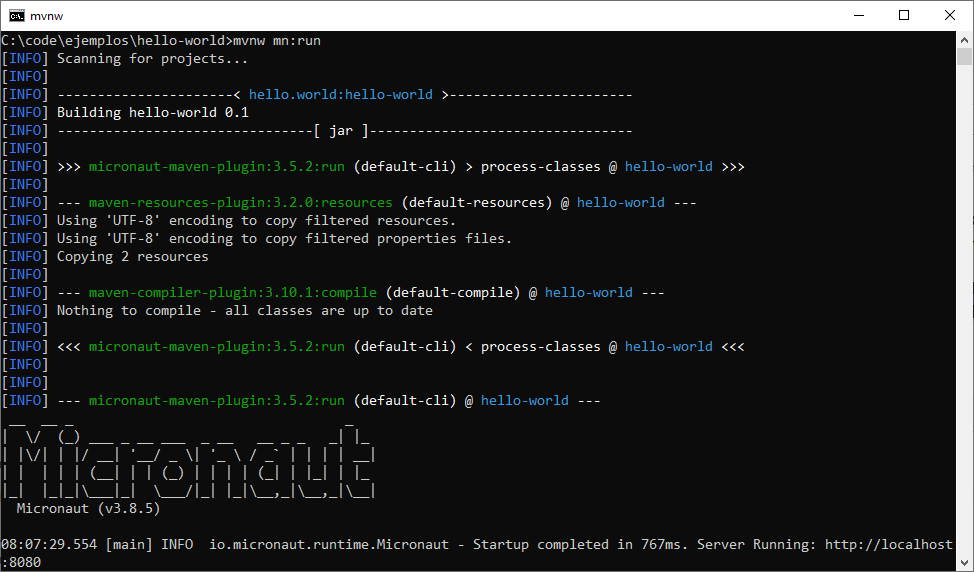974x572 pixels.
Task: Click the mvnw mn:run command text
Action: click(277, 40)
